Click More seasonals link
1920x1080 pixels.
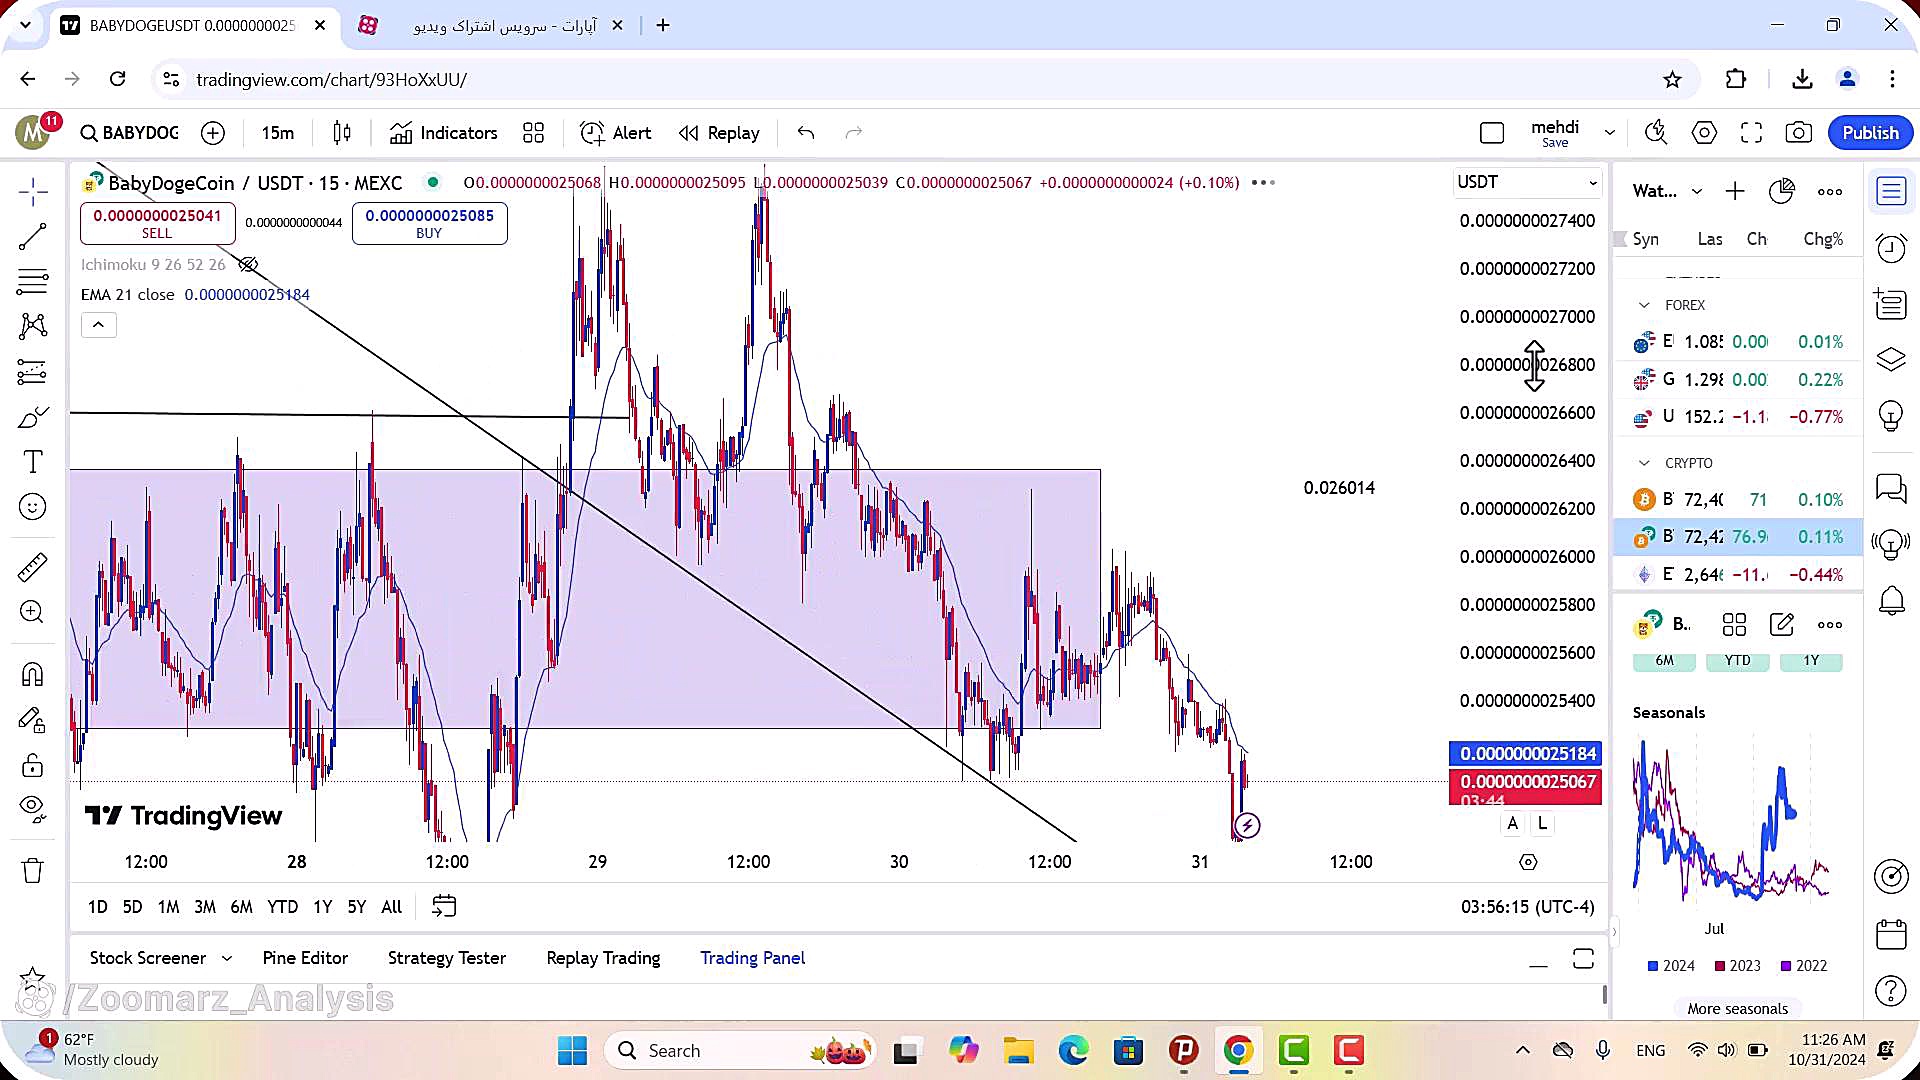(1738, 1009)
